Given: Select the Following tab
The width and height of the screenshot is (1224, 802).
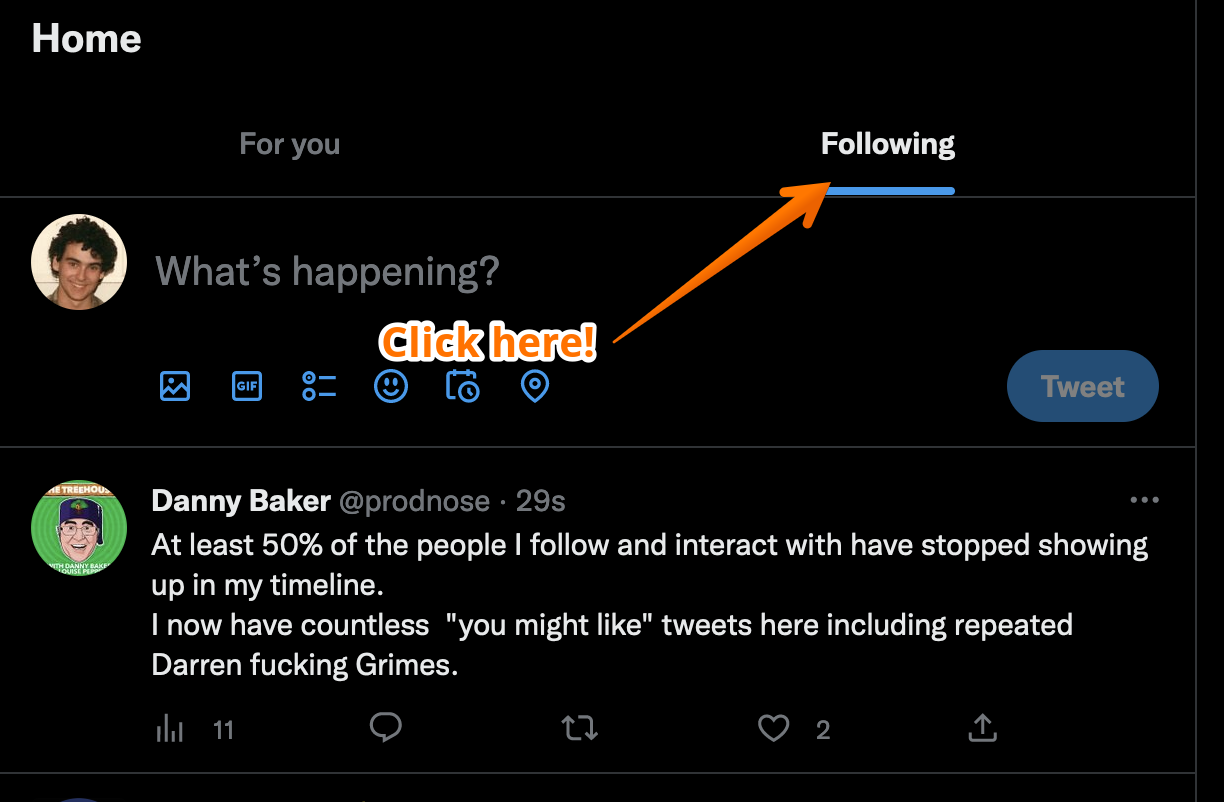Looking at the screenshot, I should click(888, 145).
